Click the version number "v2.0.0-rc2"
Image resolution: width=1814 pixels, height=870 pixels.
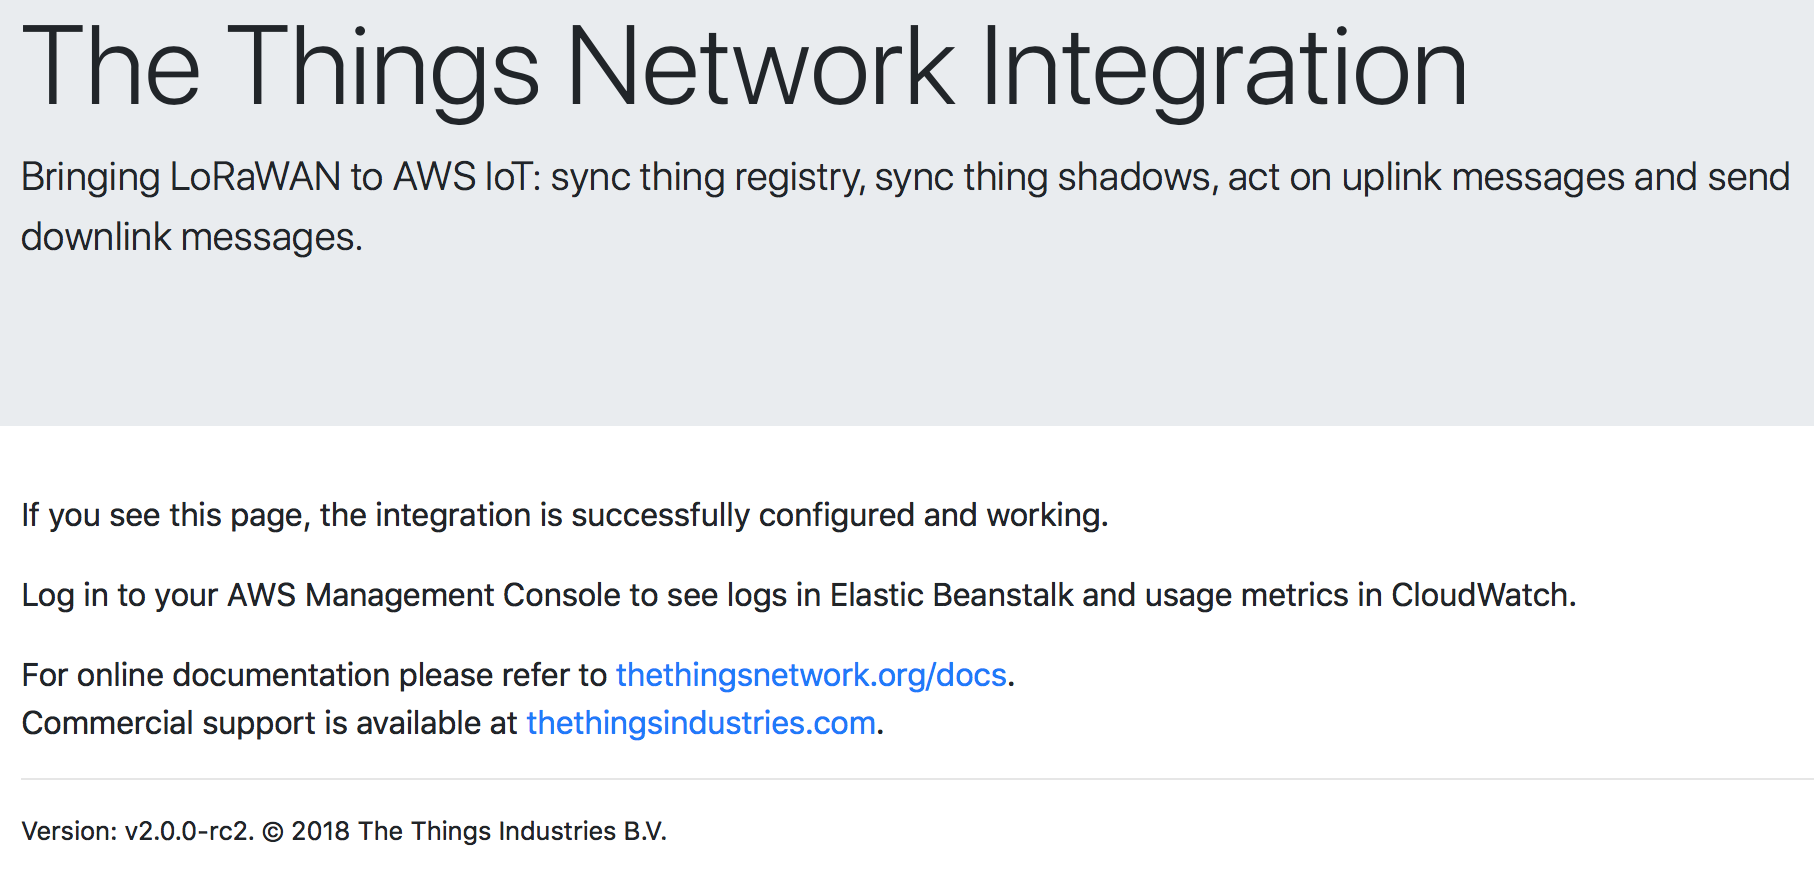click(x=187, y=832)
